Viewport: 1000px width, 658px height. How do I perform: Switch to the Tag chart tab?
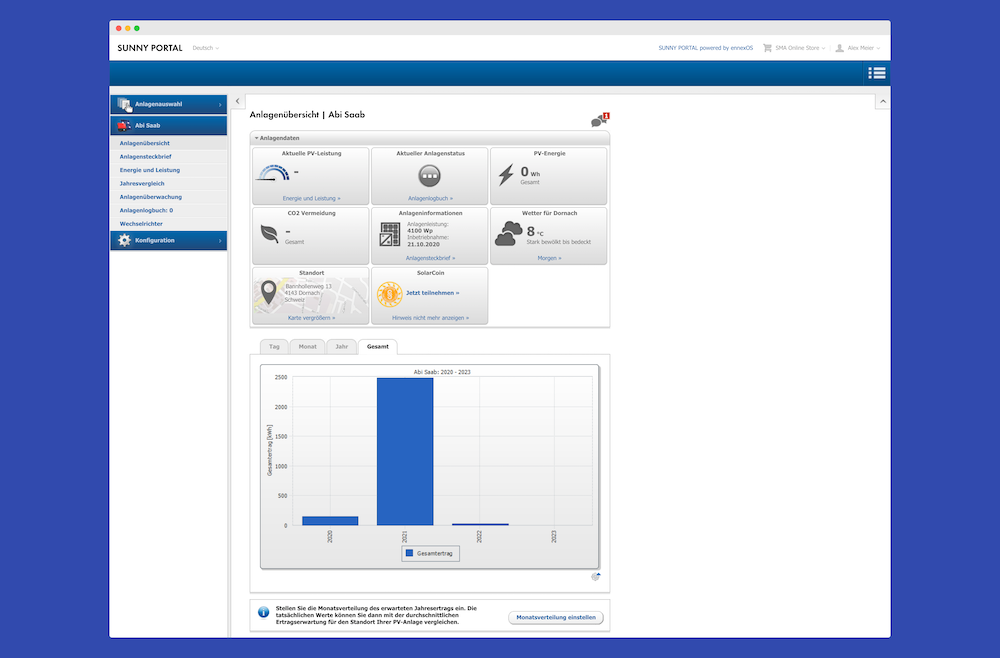(274, 346)
